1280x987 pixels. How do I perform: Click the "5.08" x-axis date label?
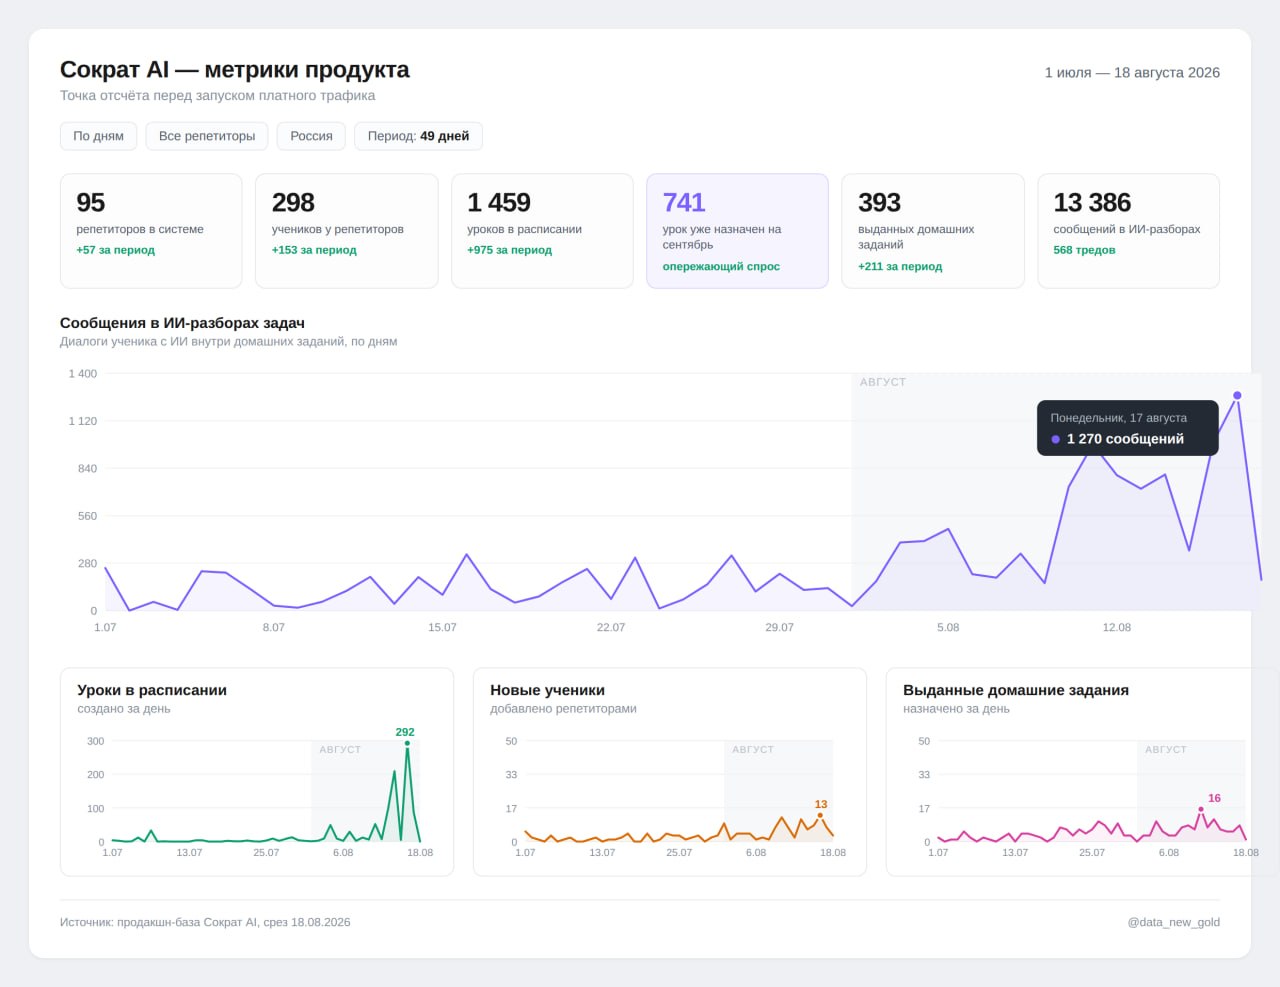click(948, 628)
